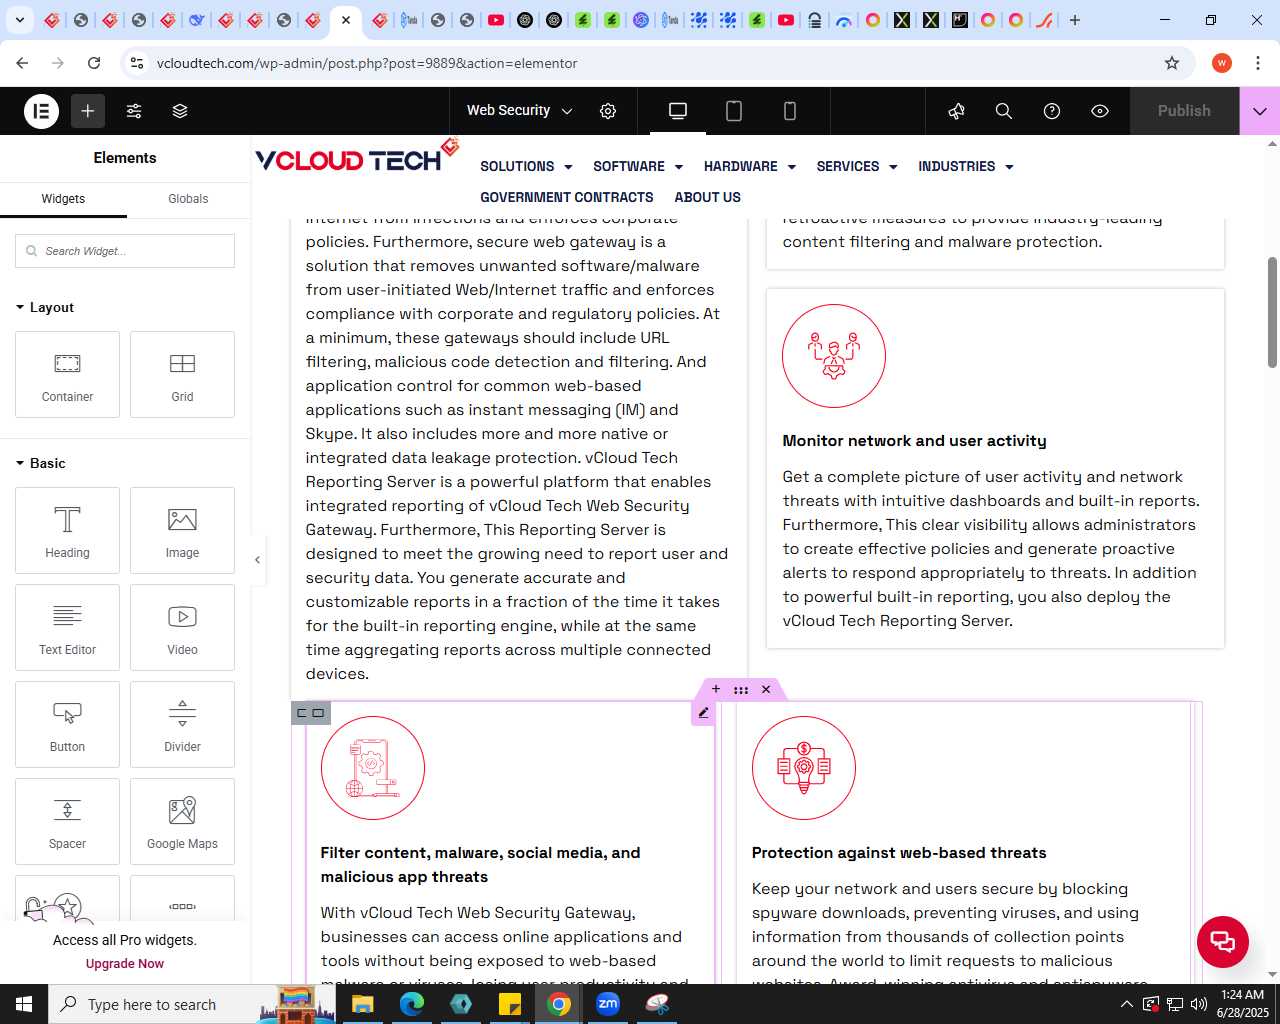The width and height of the screenshot is (1280, 1024).
Task: Switch to the Globals tab
Action: (x=188, y=199)
